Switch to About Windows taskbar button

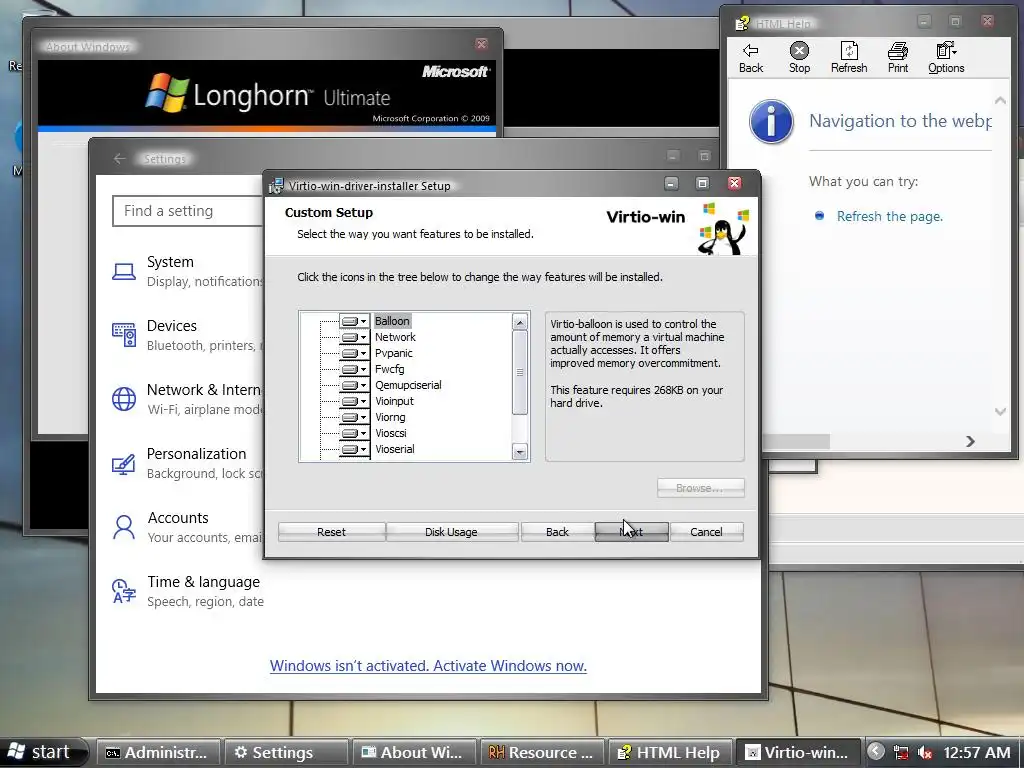pos(413,752)
